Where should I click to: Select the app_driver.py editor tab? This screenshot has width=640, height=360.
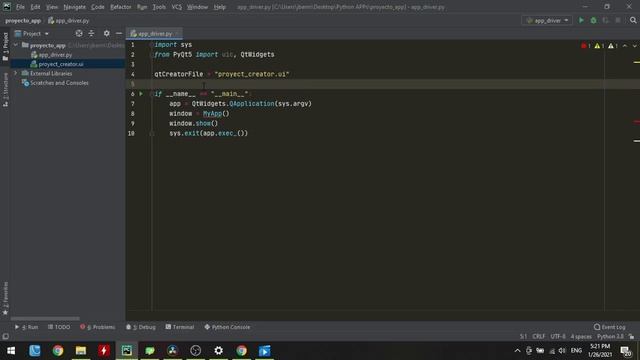154,33
